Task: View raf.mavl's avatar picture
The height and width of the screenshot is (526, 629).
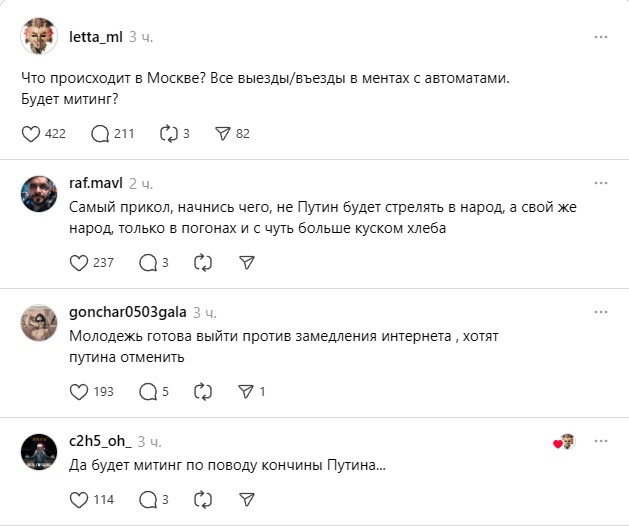Action: (39, 193)
